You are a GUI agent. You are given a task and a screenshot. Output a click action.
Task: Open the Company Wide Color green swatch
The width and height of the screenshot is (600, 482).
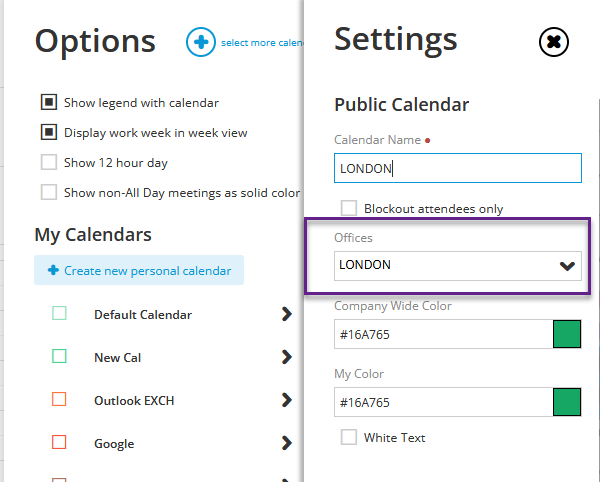point(567,334)
